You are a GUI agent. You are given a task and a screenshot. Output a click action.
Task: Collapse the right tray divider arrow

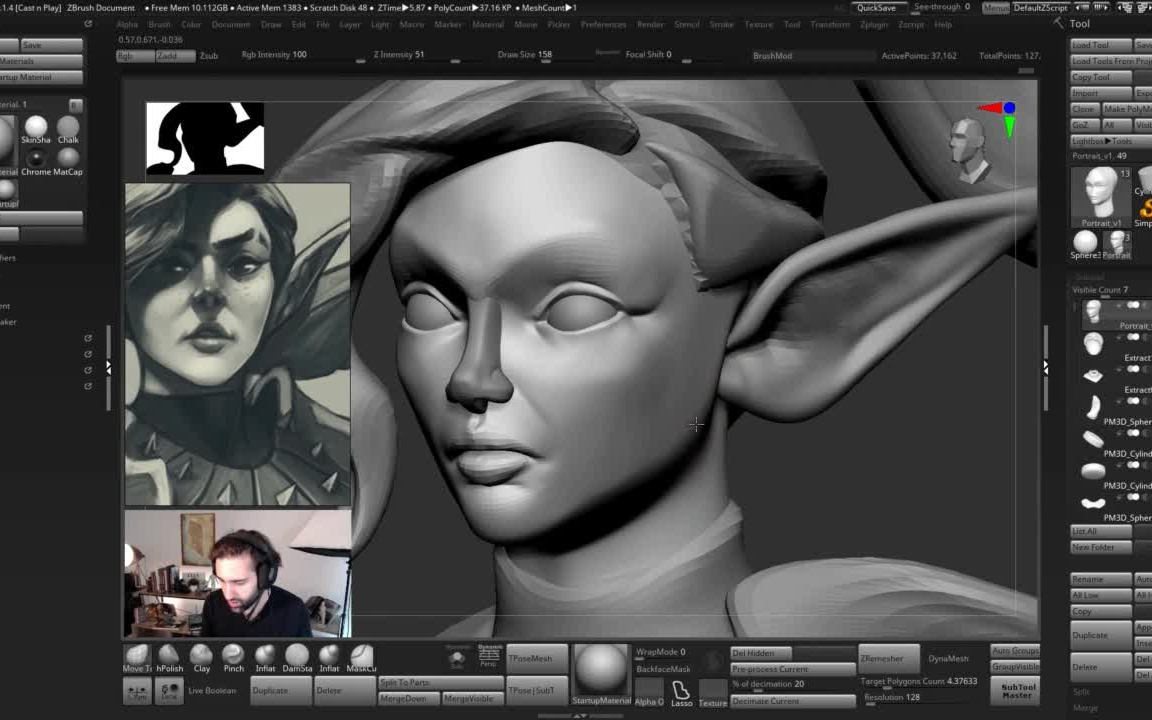1045,367
